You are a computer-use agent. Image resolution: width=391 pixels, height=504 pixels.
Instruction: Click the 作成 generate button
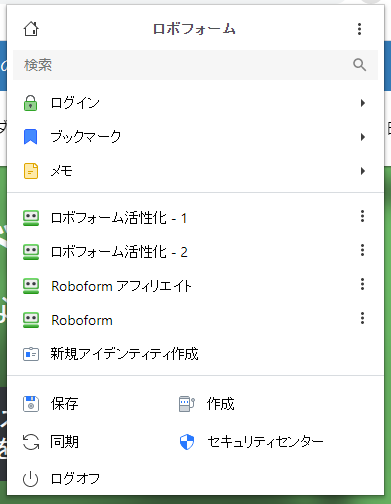click(x=220, y=404)
